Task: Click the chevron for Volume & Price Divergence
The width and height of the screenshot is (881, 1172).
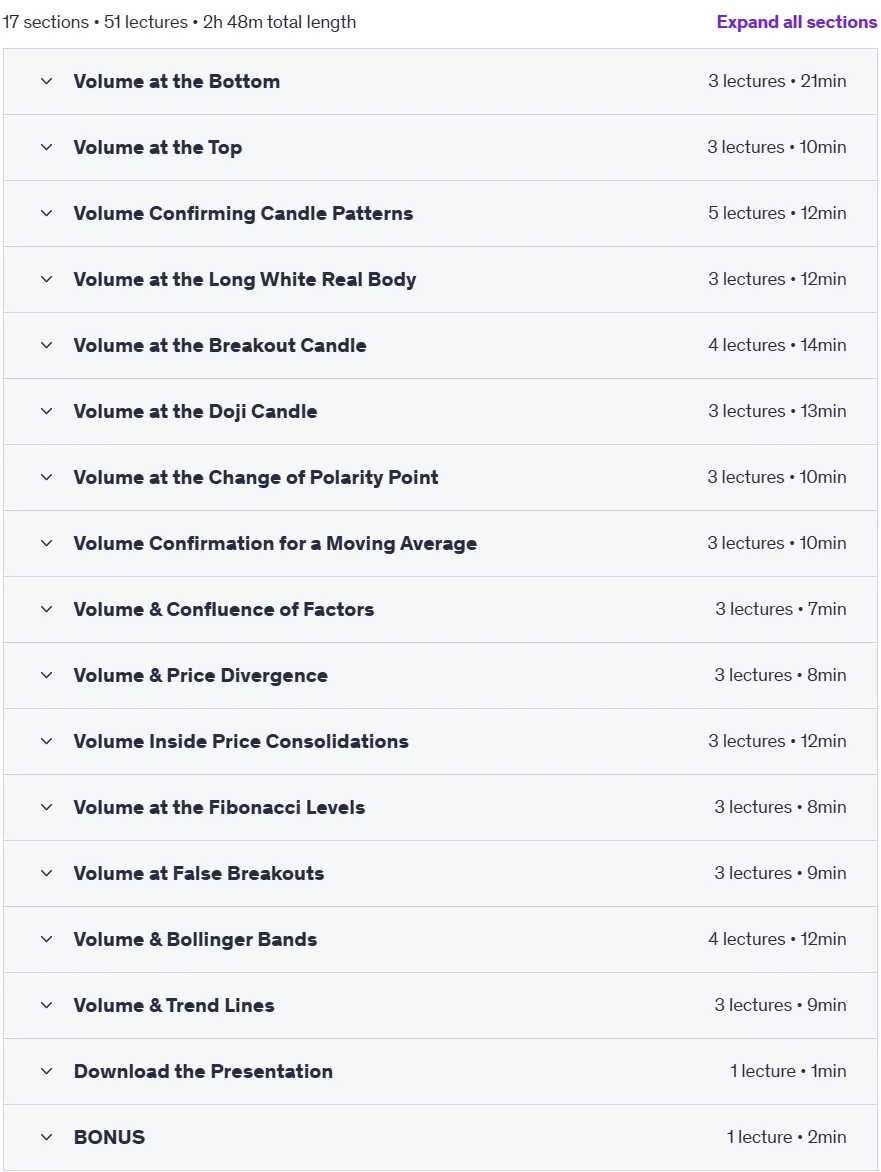Action: point(46,675)
